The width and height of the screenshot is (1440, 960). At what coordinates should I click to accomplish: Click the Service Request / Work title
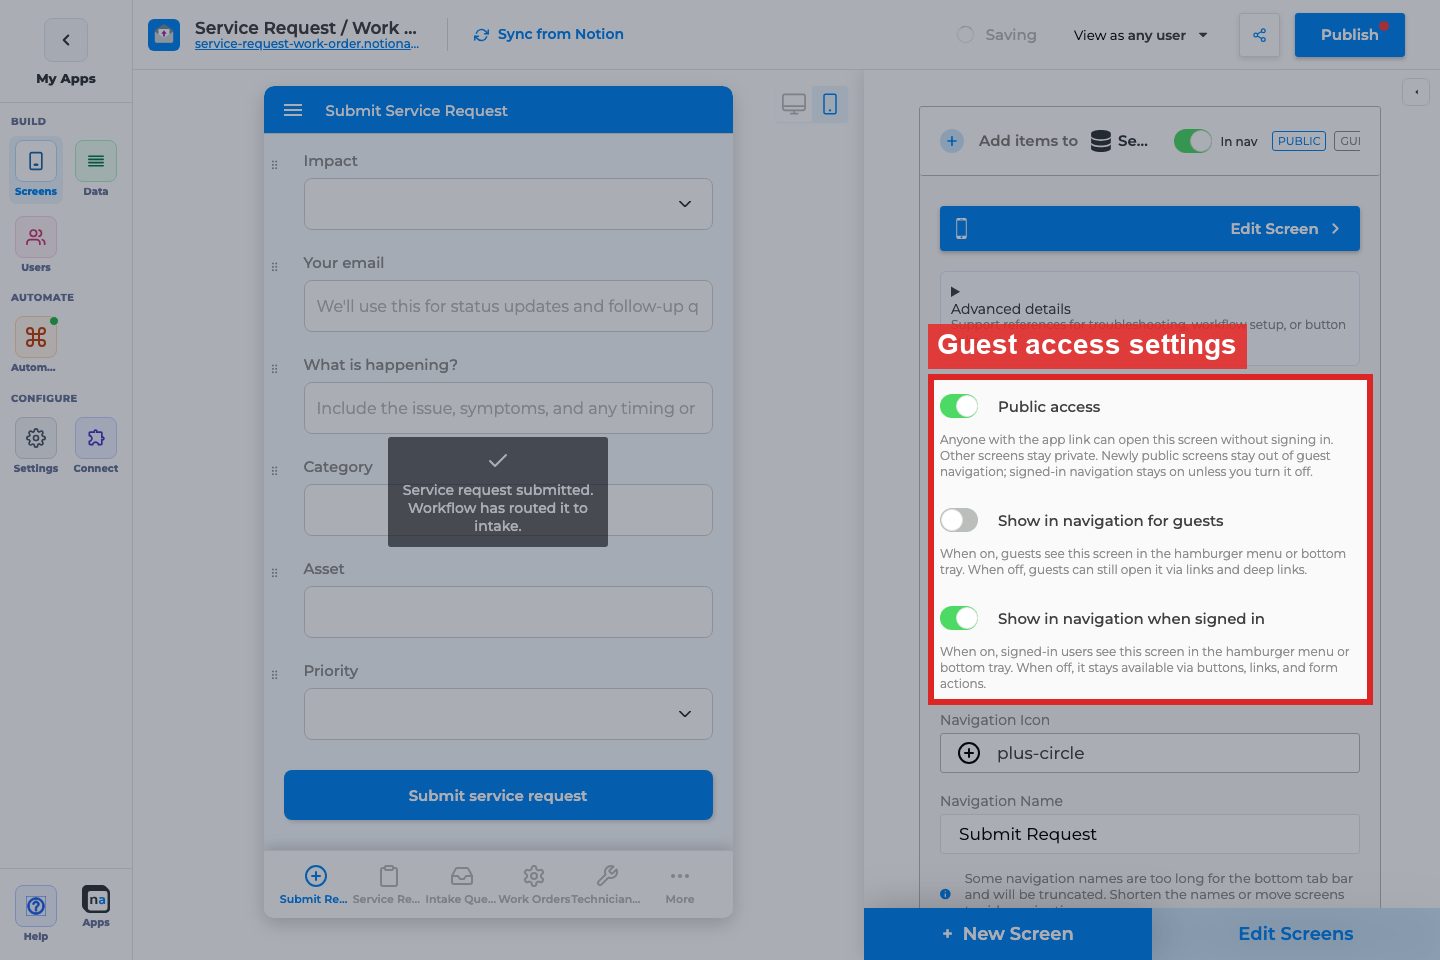[306, 27]
